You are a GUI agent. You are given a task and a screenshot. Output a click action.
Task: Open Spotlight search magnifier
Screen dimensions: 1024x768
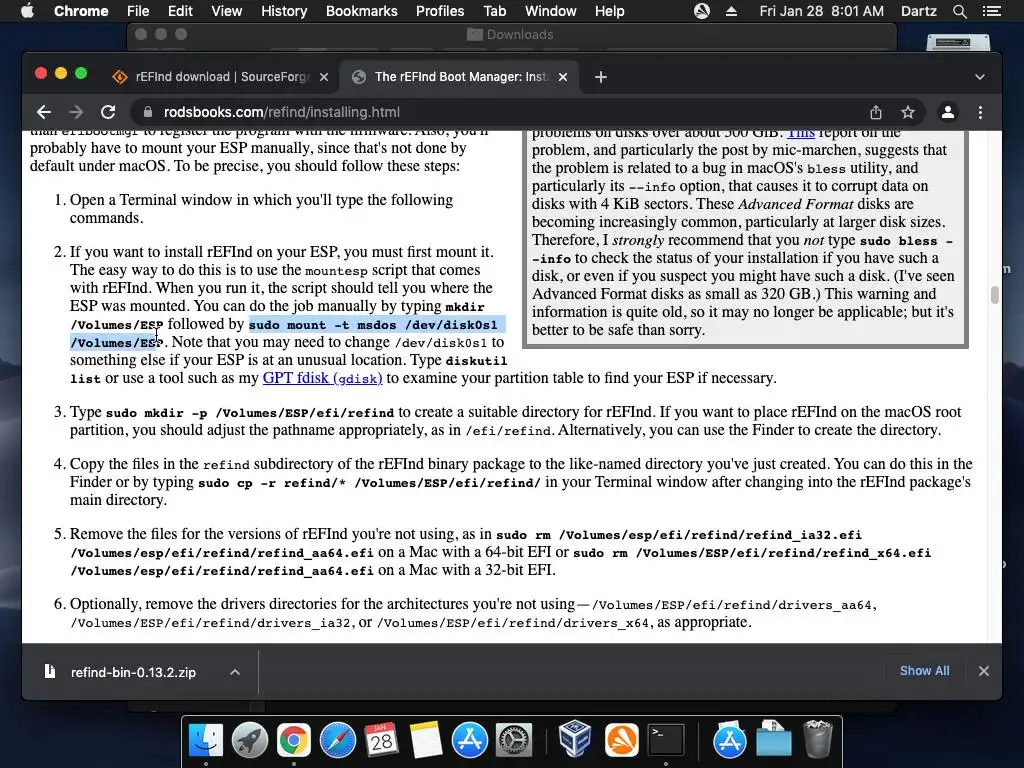pos(959,11)
